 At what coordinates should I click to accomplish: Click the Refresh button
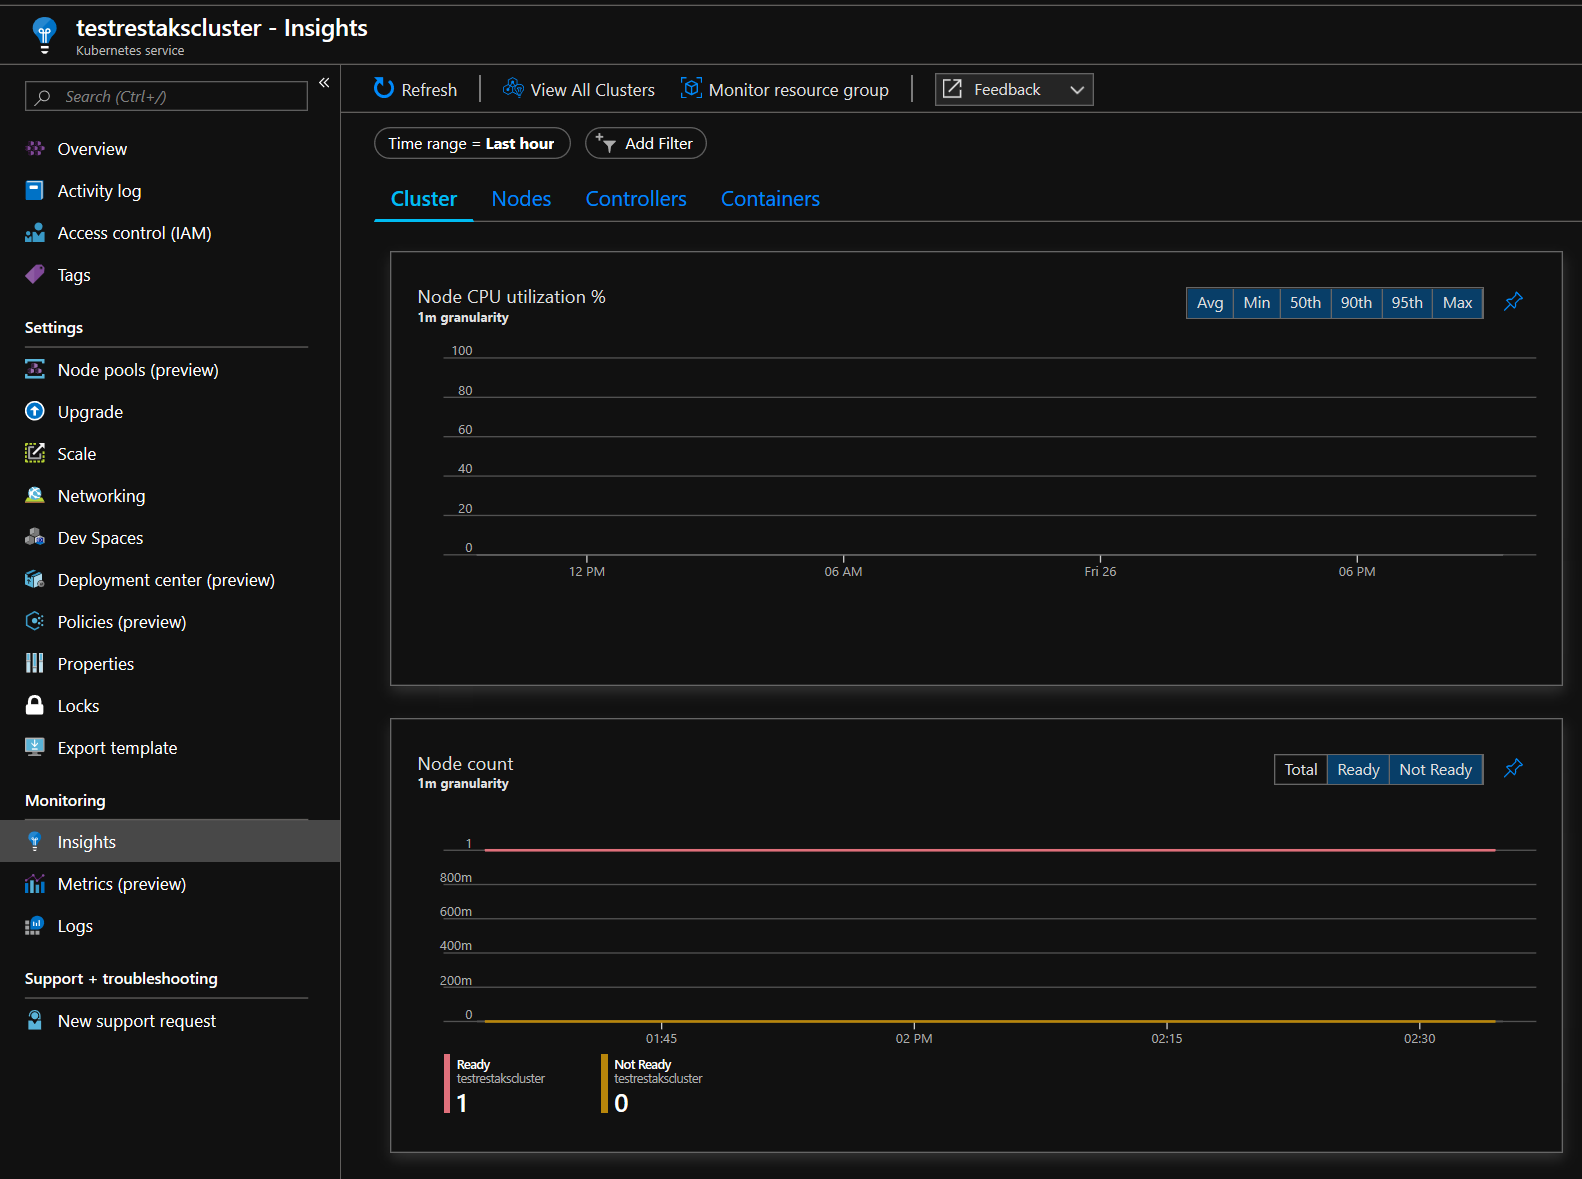point(415,90)
